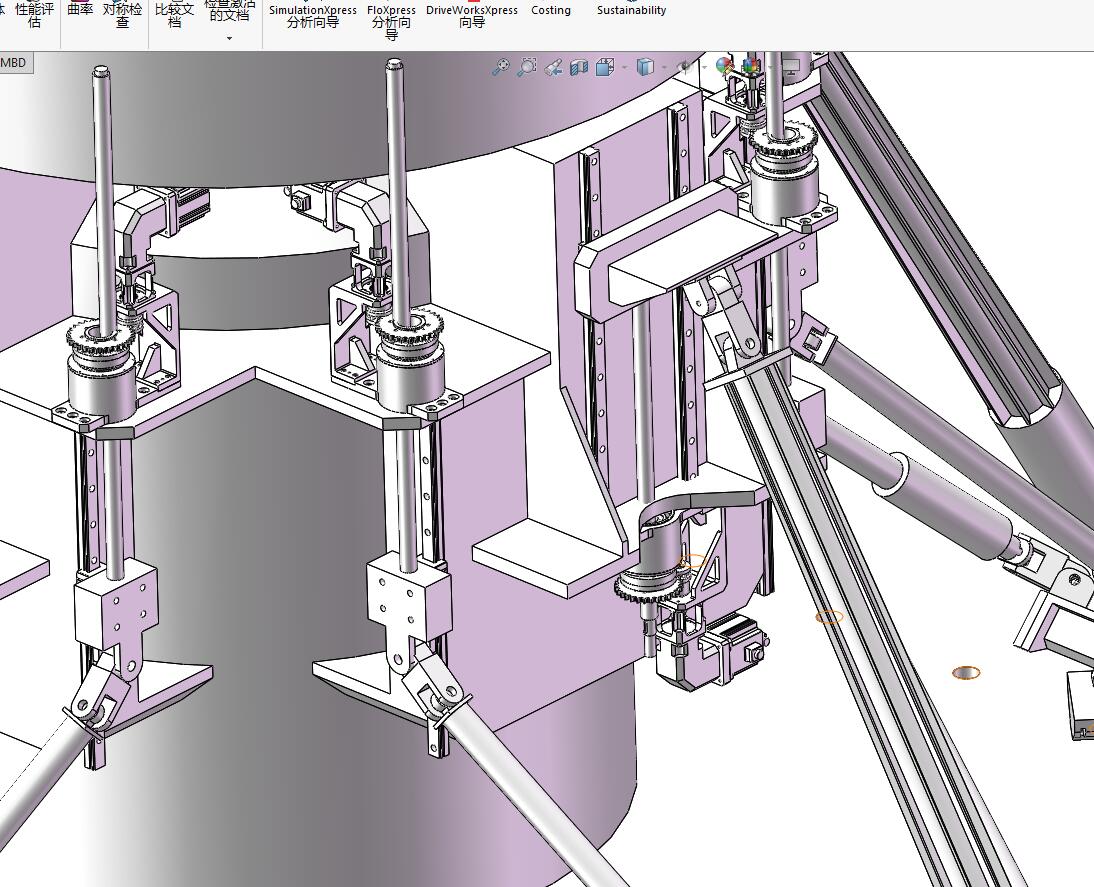This screenshot has width=1094, height=887.
Task: Click the 检查激活的文档 tool
Action: (230, 11)
